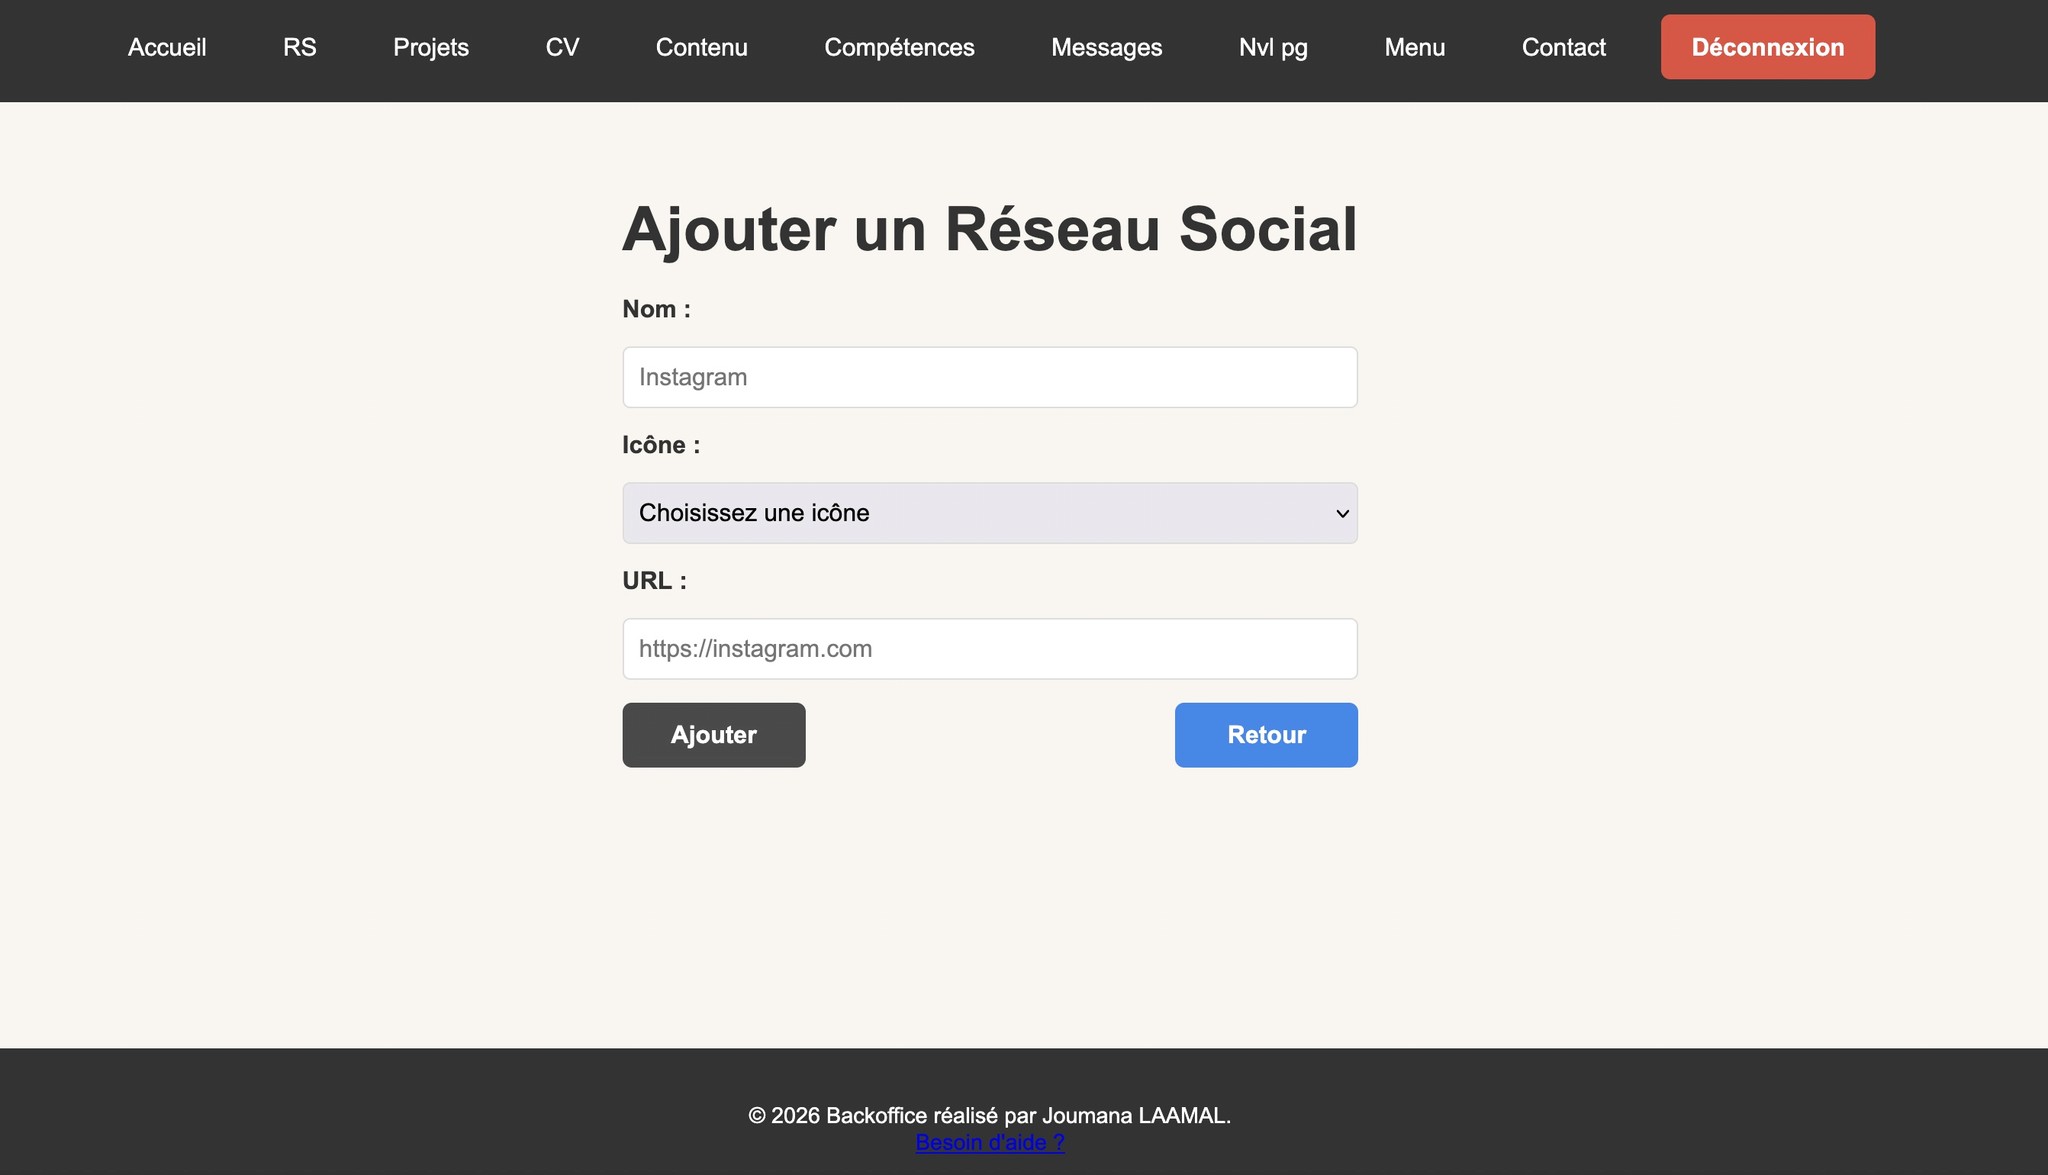The width and height of the screenshot is (2048, 1175).
Task: Open the RS navigation item
Action: pyautogui.click(x=299, y=47)
